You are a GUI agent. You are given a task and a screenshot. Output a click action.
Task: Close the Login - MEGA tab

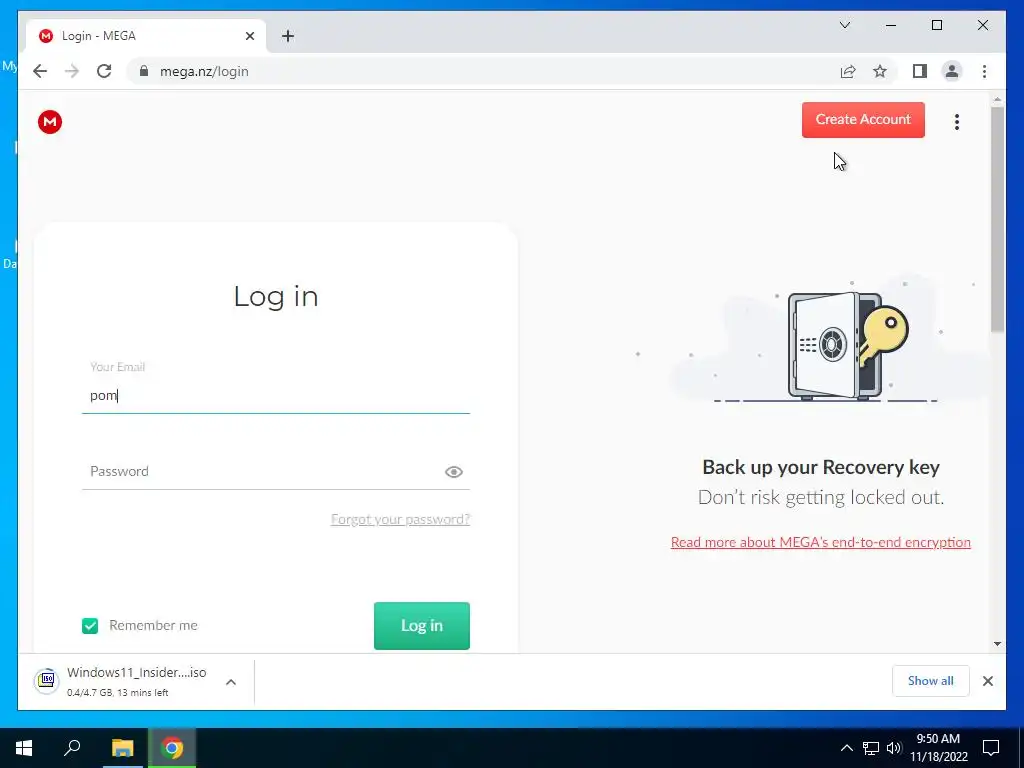[249, 36]
